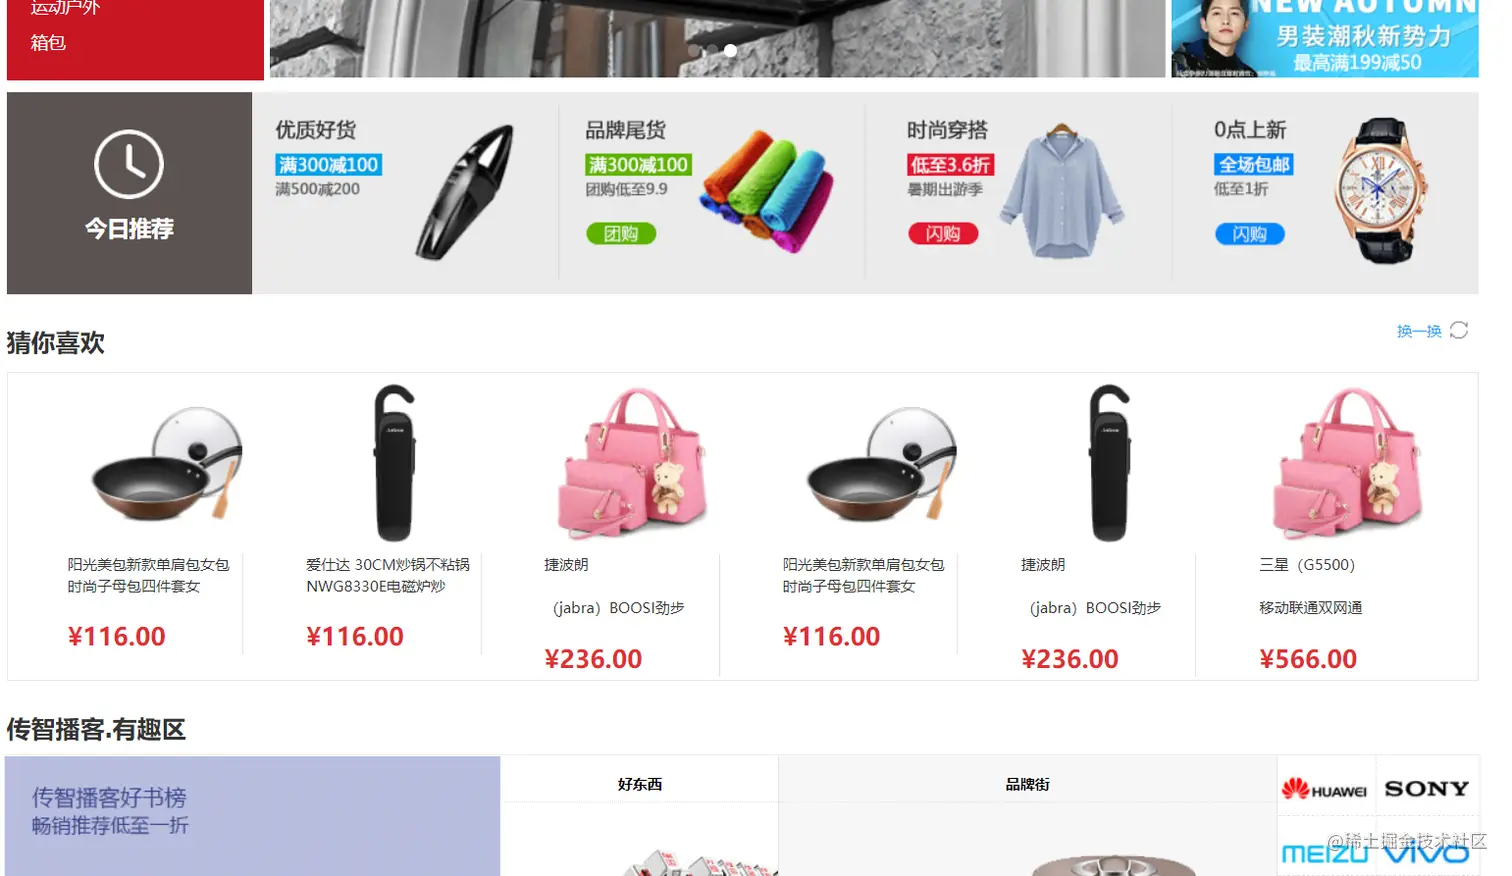
Task: Open the 箱包 category in red sidebar
Action: coord(48,42)
